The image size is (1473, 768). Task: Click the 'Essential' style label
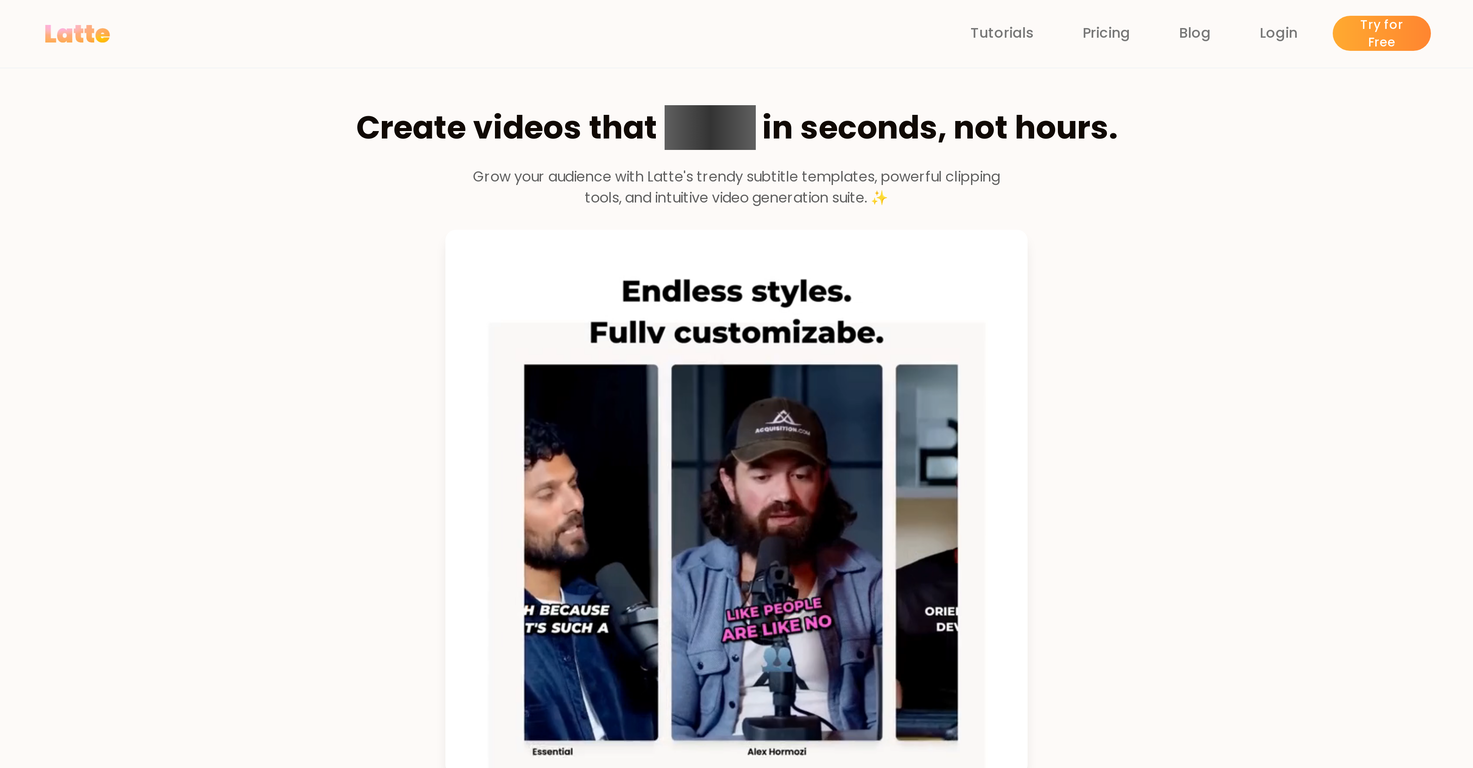552,751
